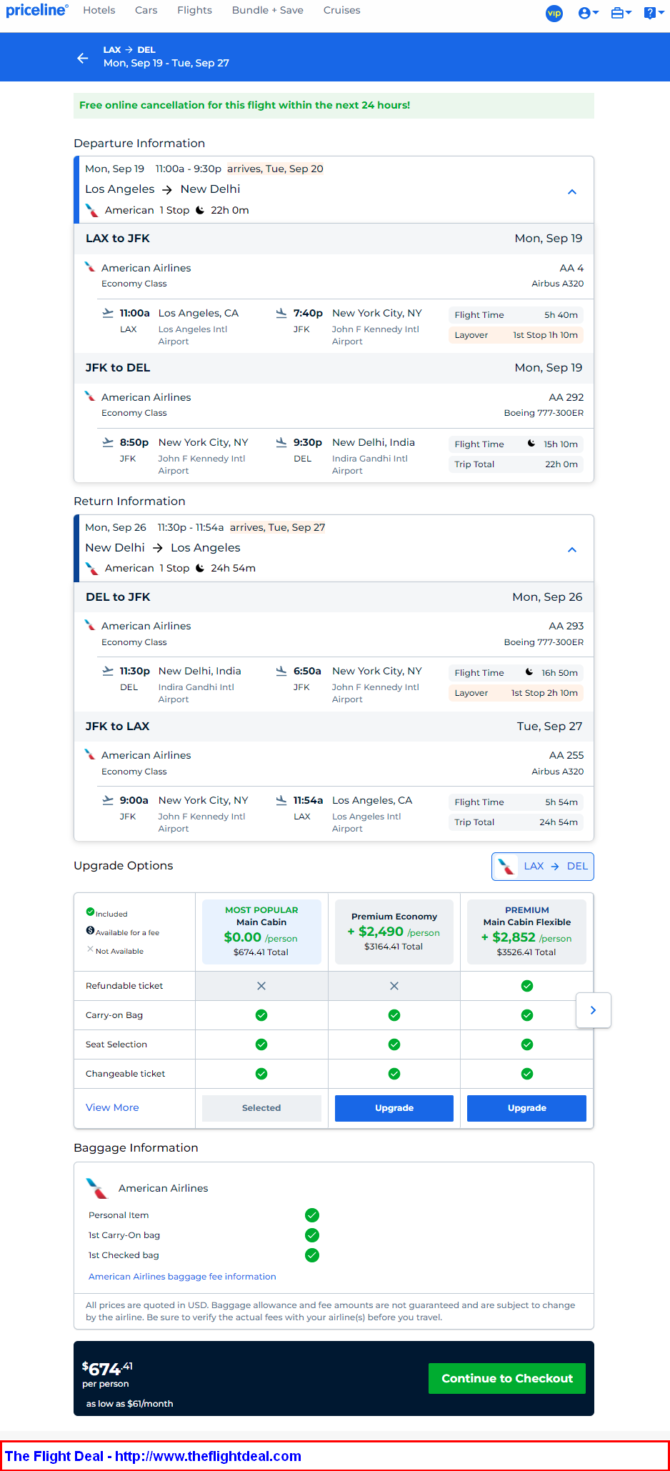Click the Priceline logo
This screenshot has width=670, height=1471.
pos(37,11)
